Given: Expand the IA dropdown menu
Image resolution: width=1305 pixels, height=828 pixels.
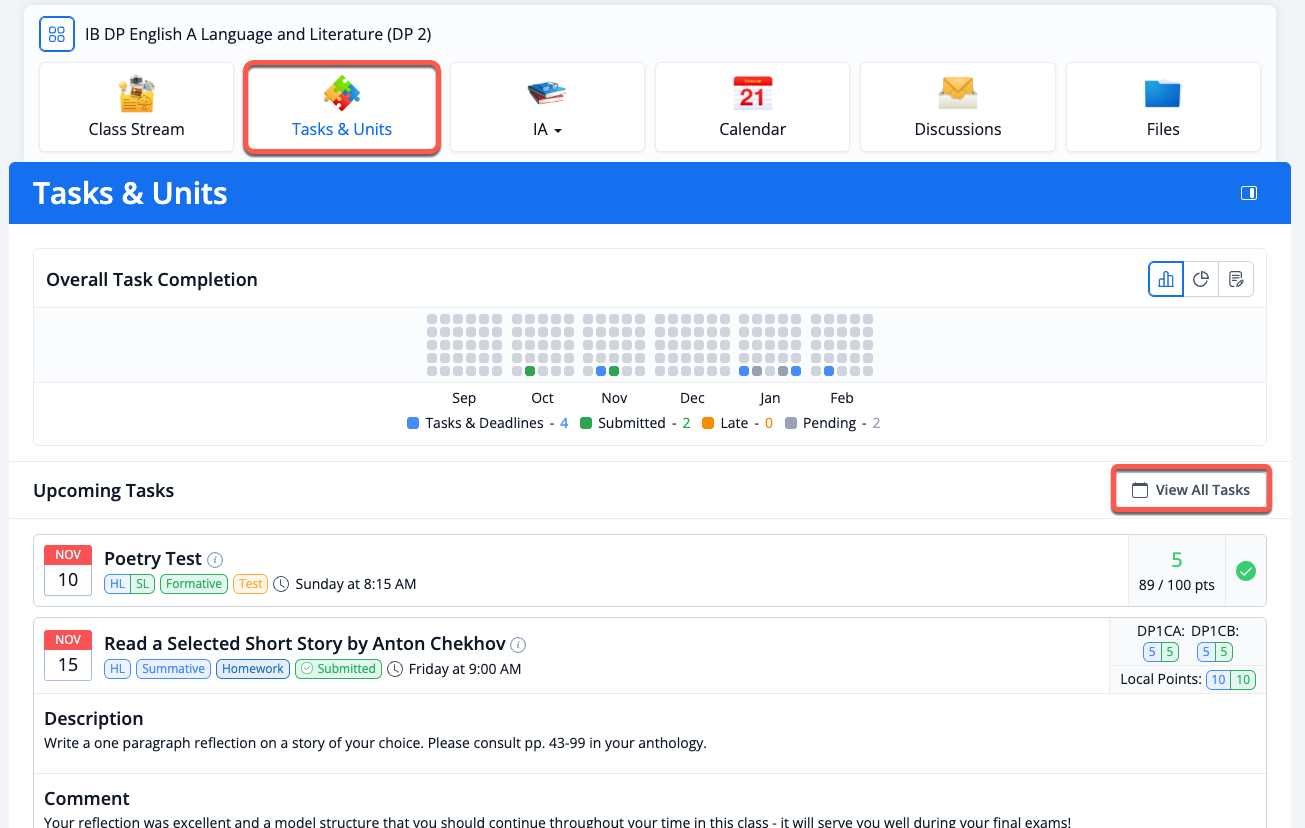Looking at the screenshot, I should (546, 108).
